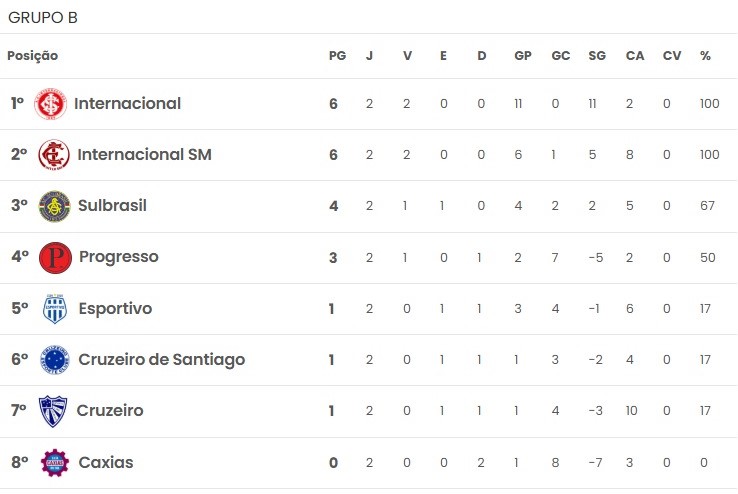Open the Internacional SM team link
The image size is (738, 494).
coord(144,154)
